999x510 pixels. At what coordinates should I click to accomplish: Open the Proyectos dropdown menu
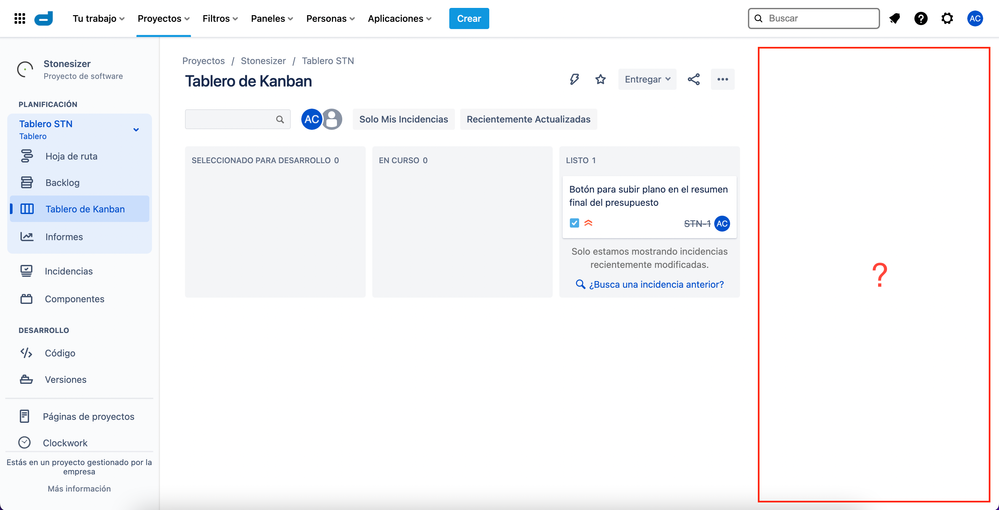(x=164, y=18)
